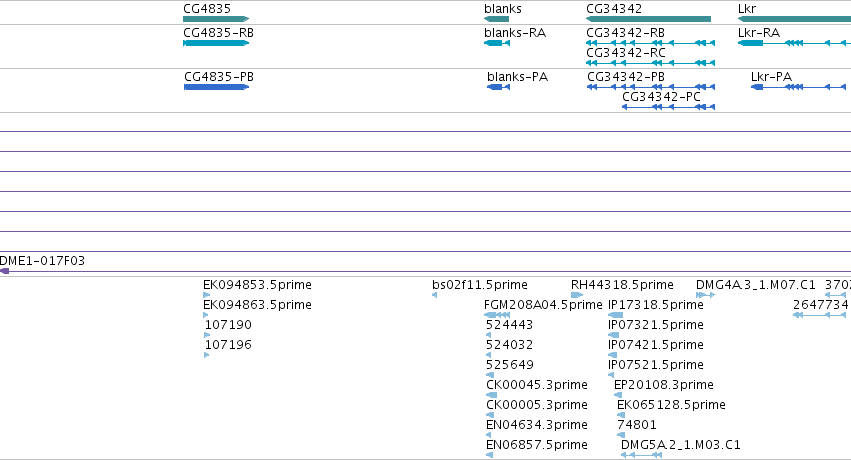Select EST RH44318.5prime

click(622, 285)
